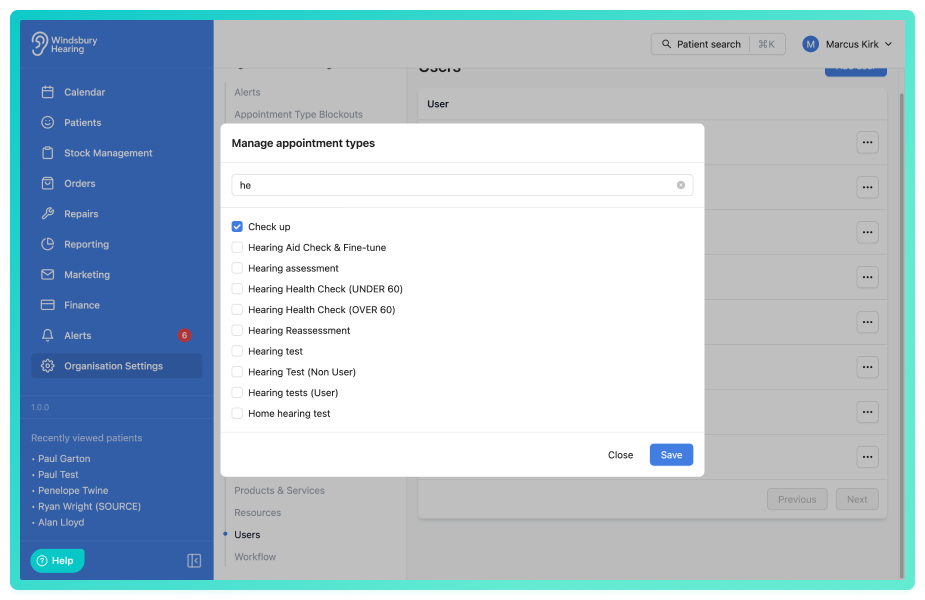Click the Previous page button
This screenshot has height=600, width=925.
[x=797, y=499]
